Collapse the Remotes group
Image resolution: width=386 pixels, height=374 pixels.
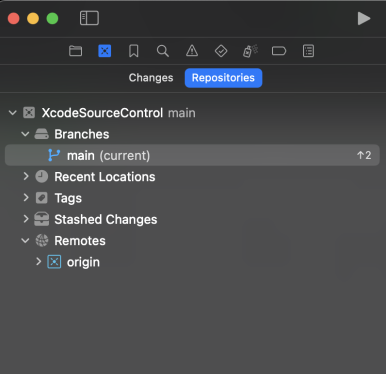pos(25,241)
